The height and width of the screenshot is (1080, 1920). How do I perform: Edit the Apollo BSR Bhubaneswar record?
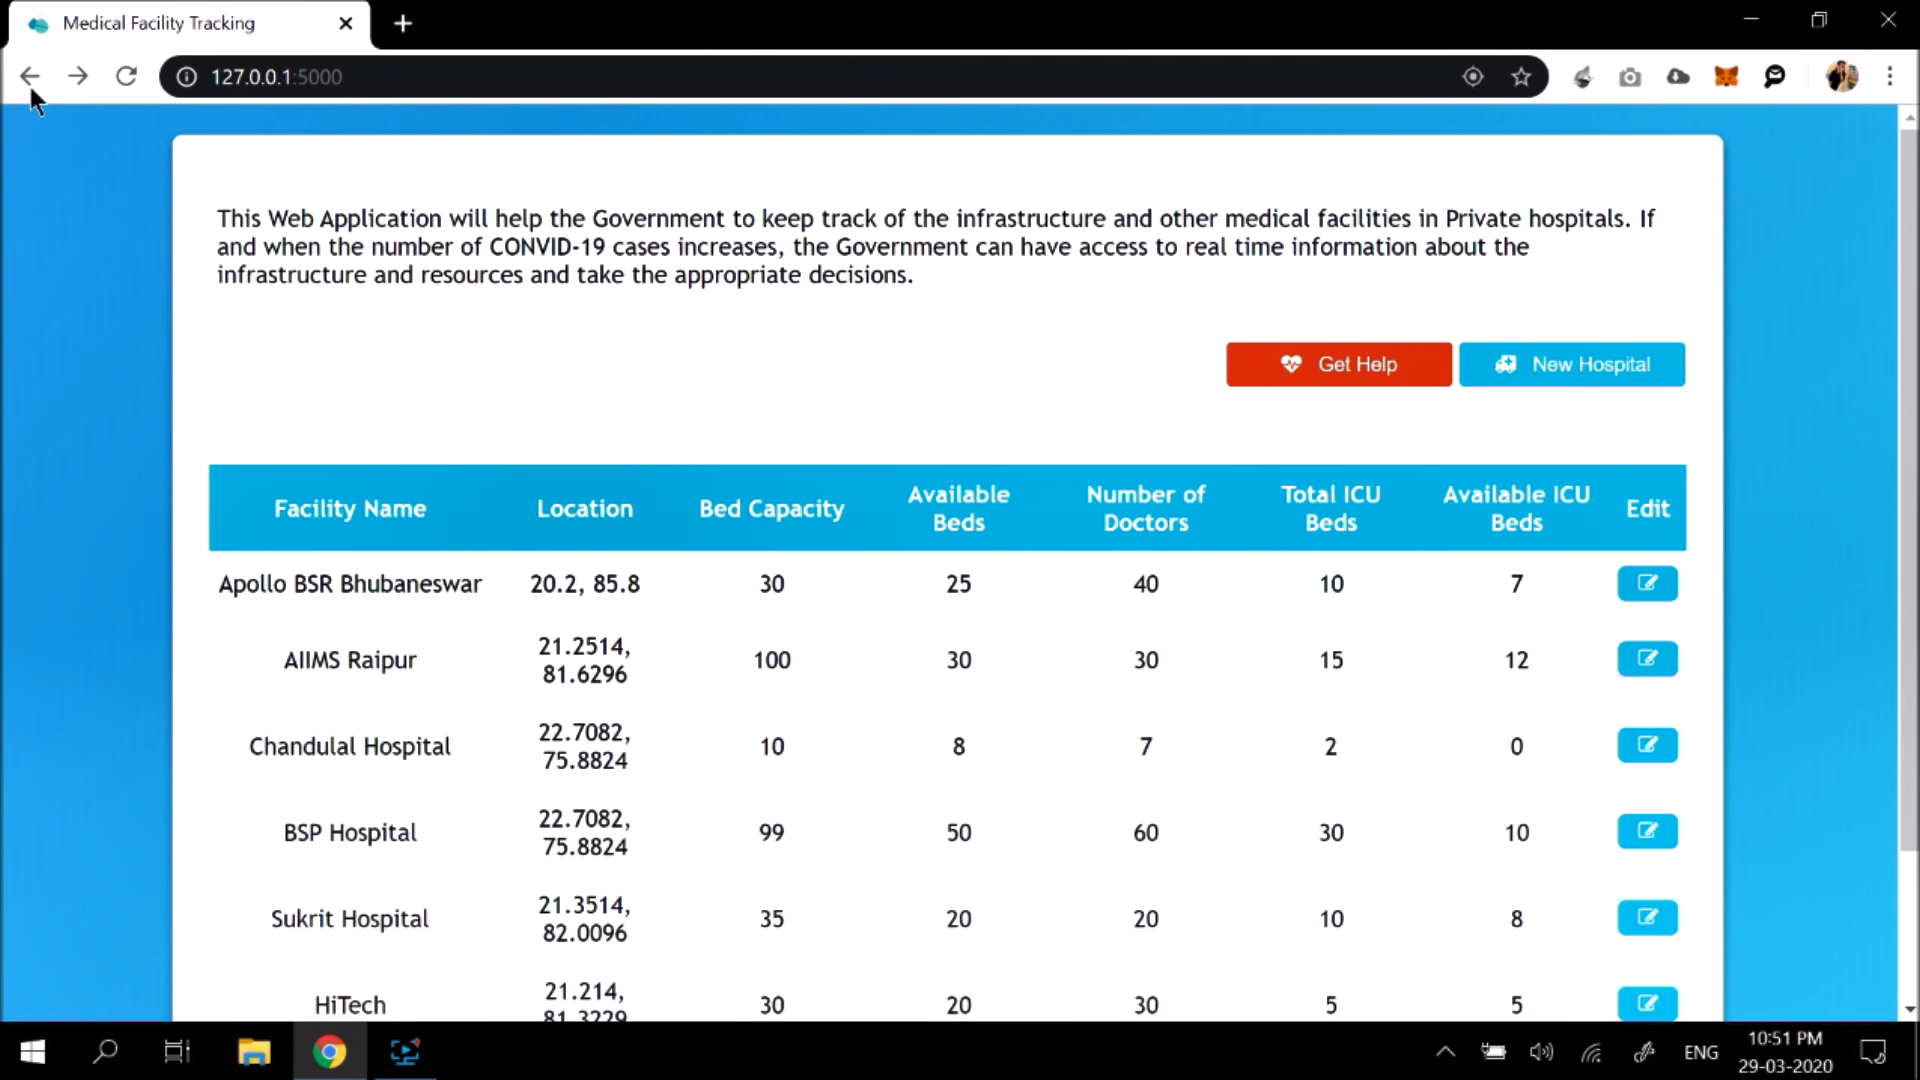coord(1646,583)
